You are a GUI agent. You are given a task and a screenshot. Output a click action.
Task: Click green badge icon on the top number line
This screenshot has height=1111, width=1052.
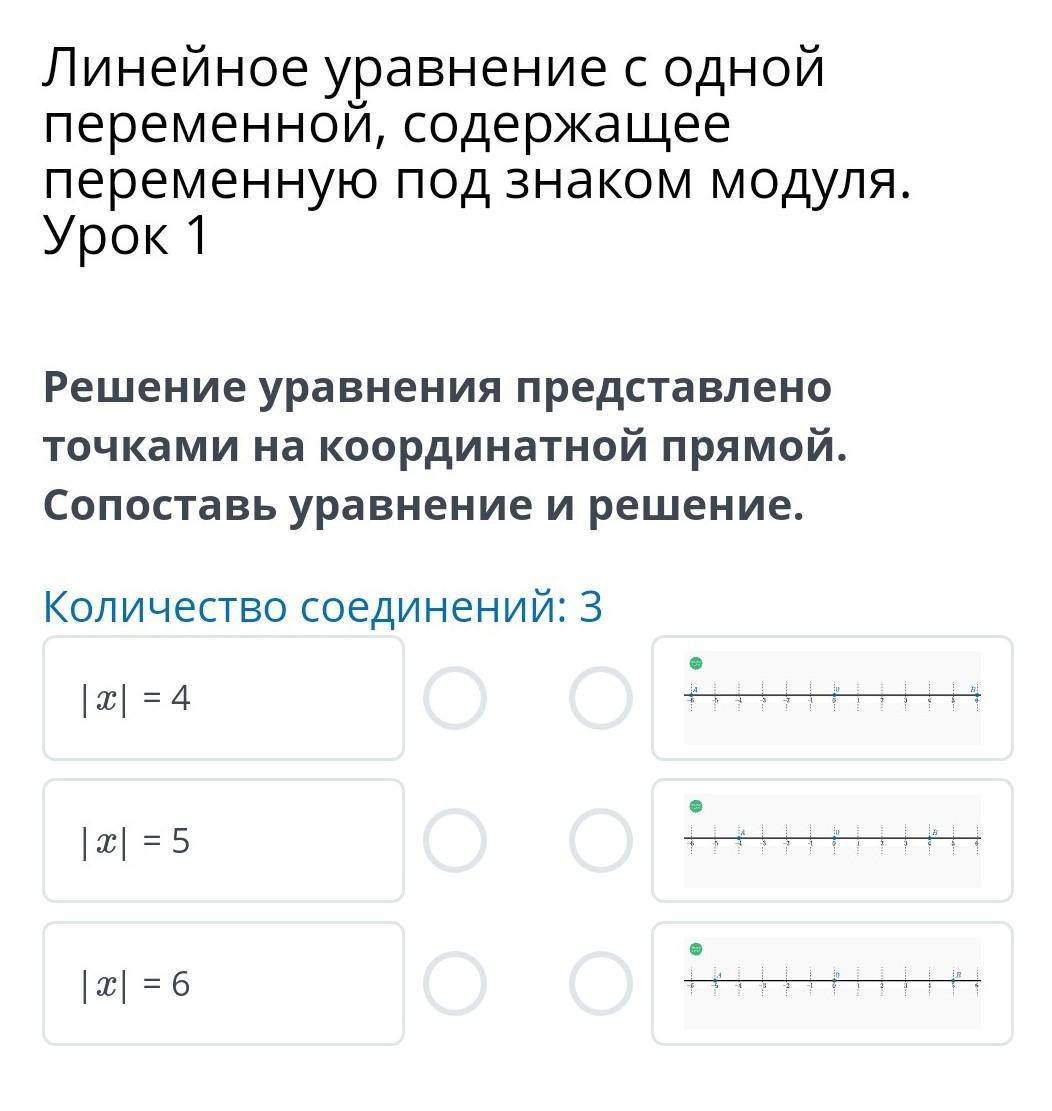point(696,663)
